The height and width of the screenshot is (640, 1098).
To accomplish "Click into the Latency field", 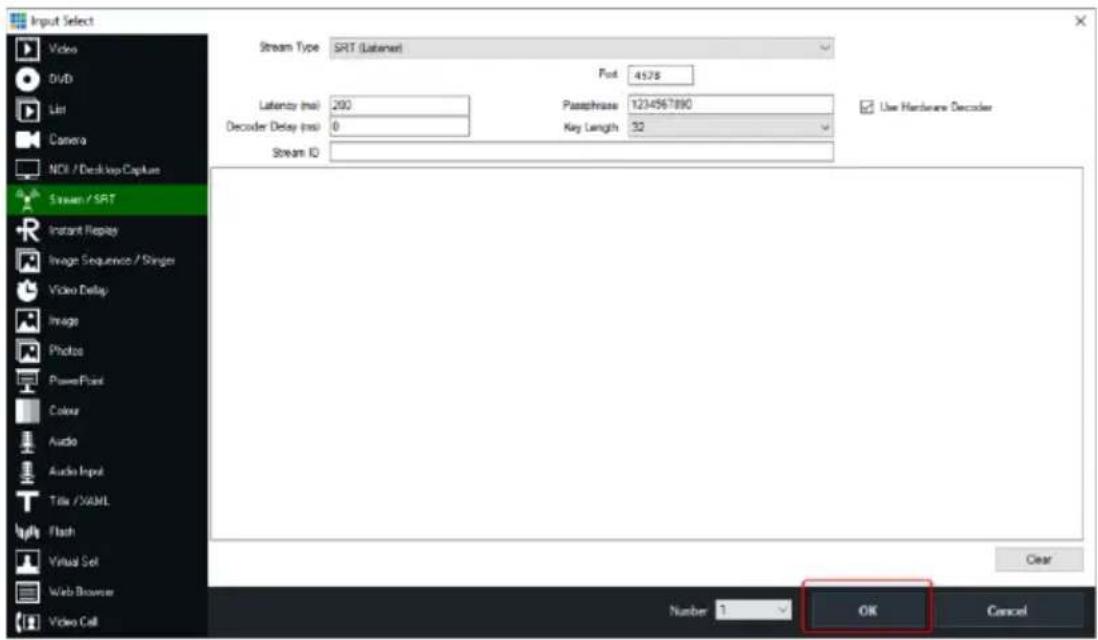I will point(399,105).
